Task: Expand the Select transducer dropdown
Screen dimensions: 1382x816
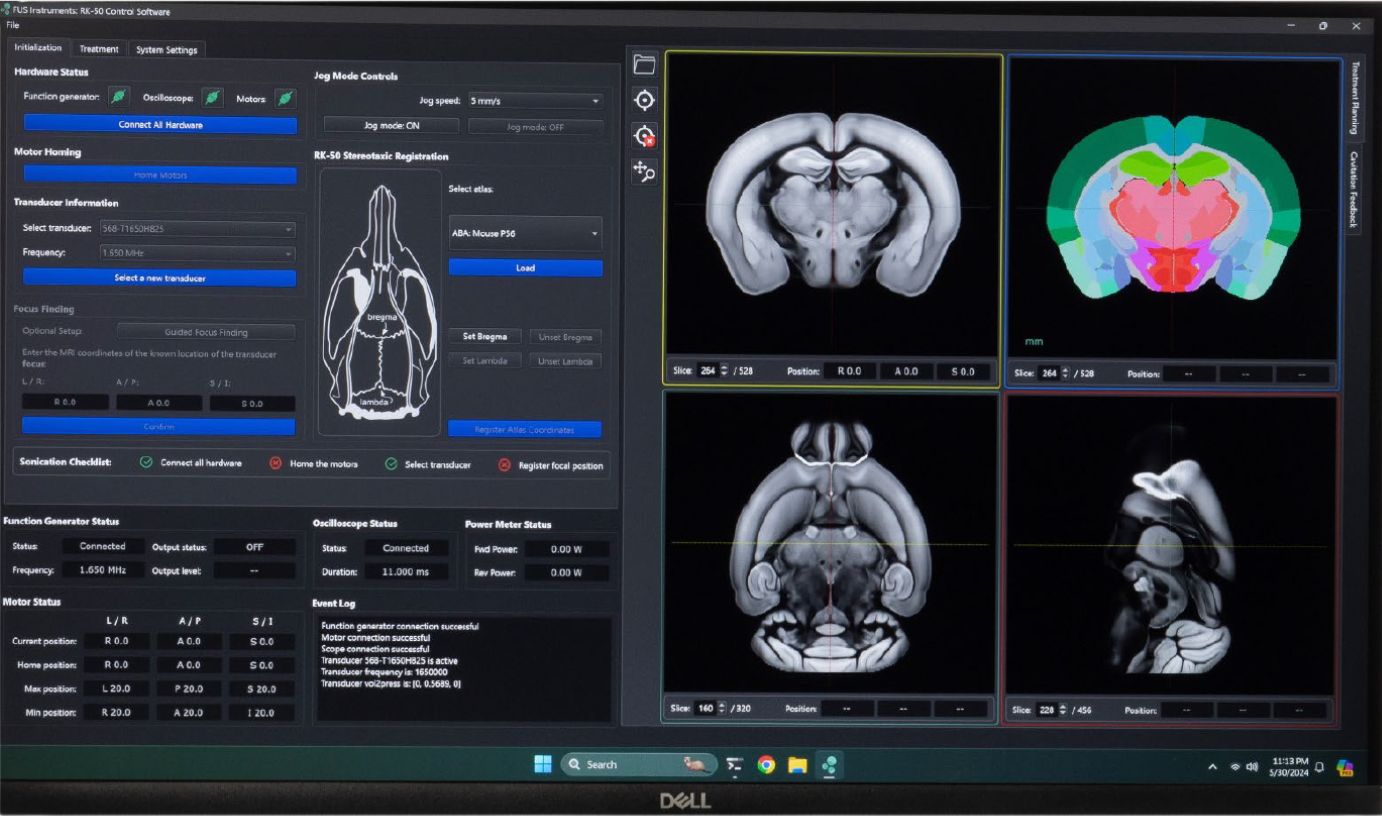Action: (x=196, y=229)
